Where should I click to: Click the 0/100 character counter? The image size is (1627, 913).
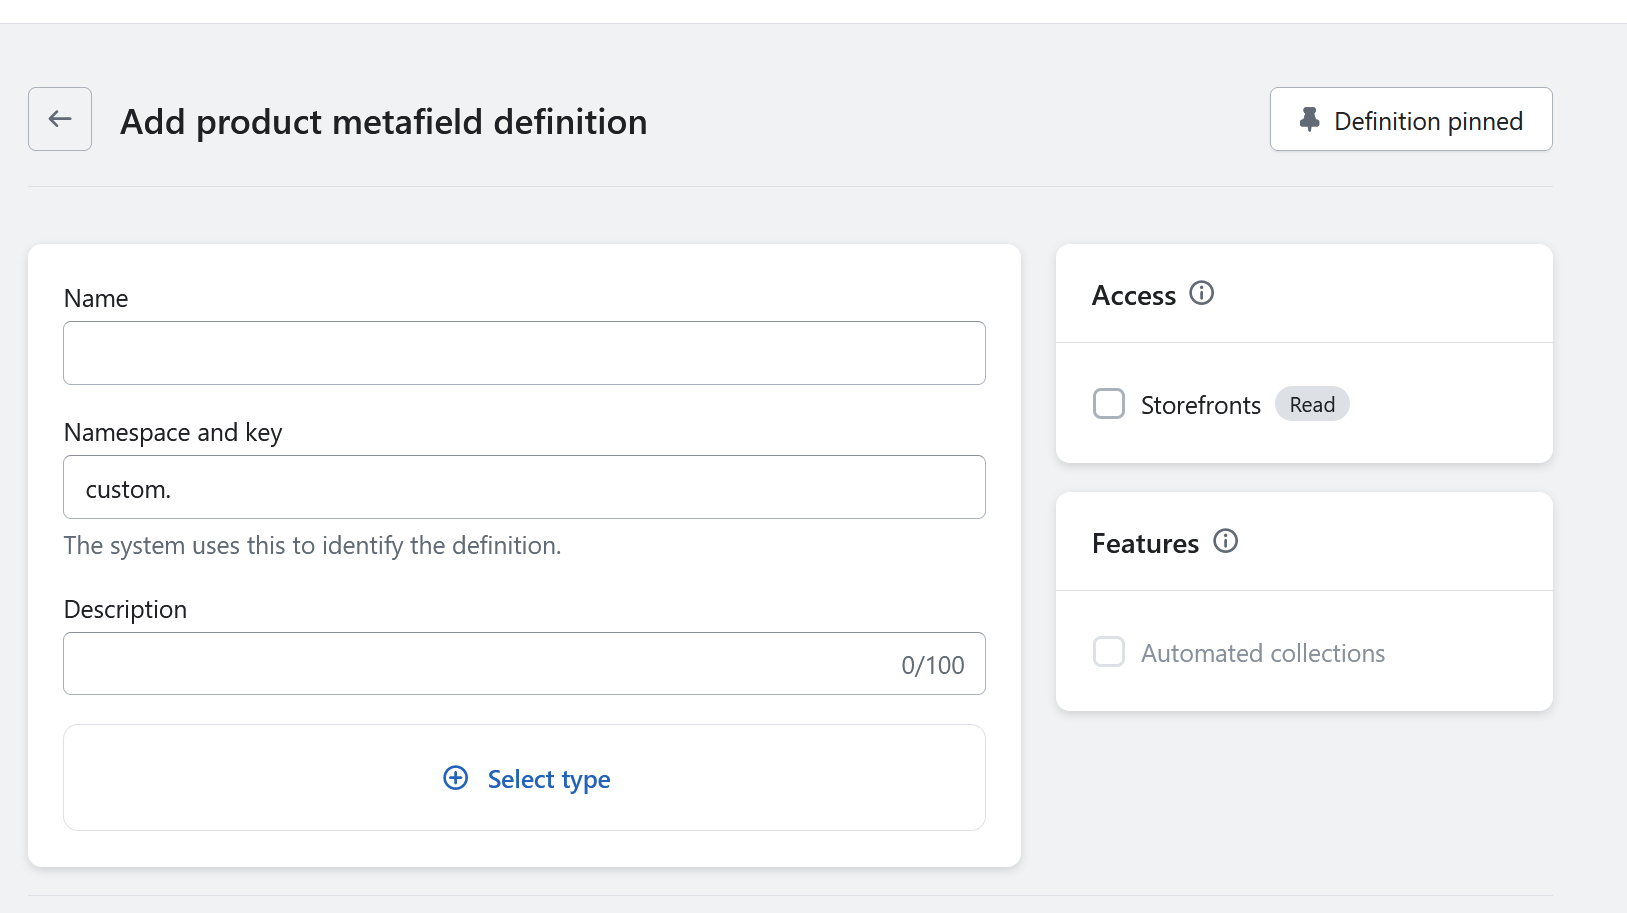932,665
